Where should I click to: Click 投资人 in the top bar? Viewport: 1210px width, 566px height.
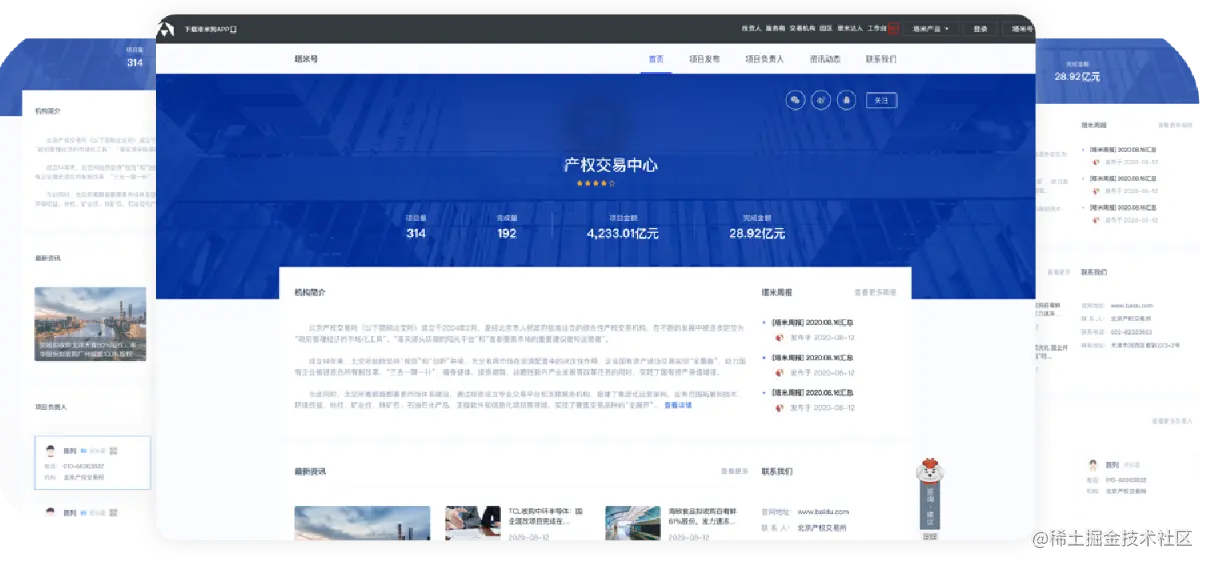click(x=751, y=29)
